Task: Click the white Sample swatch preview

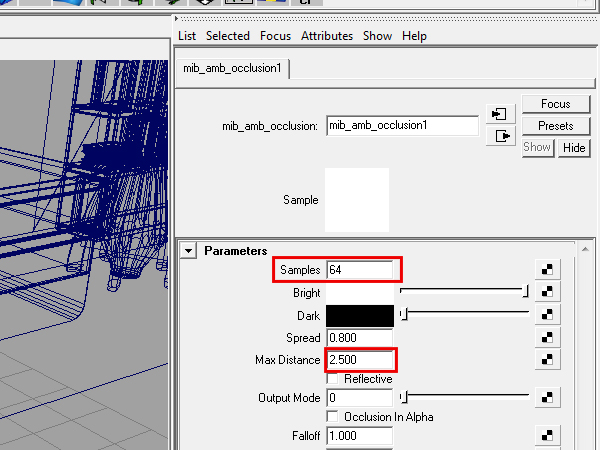Action: pyautogui.click(x=357, y=200)
